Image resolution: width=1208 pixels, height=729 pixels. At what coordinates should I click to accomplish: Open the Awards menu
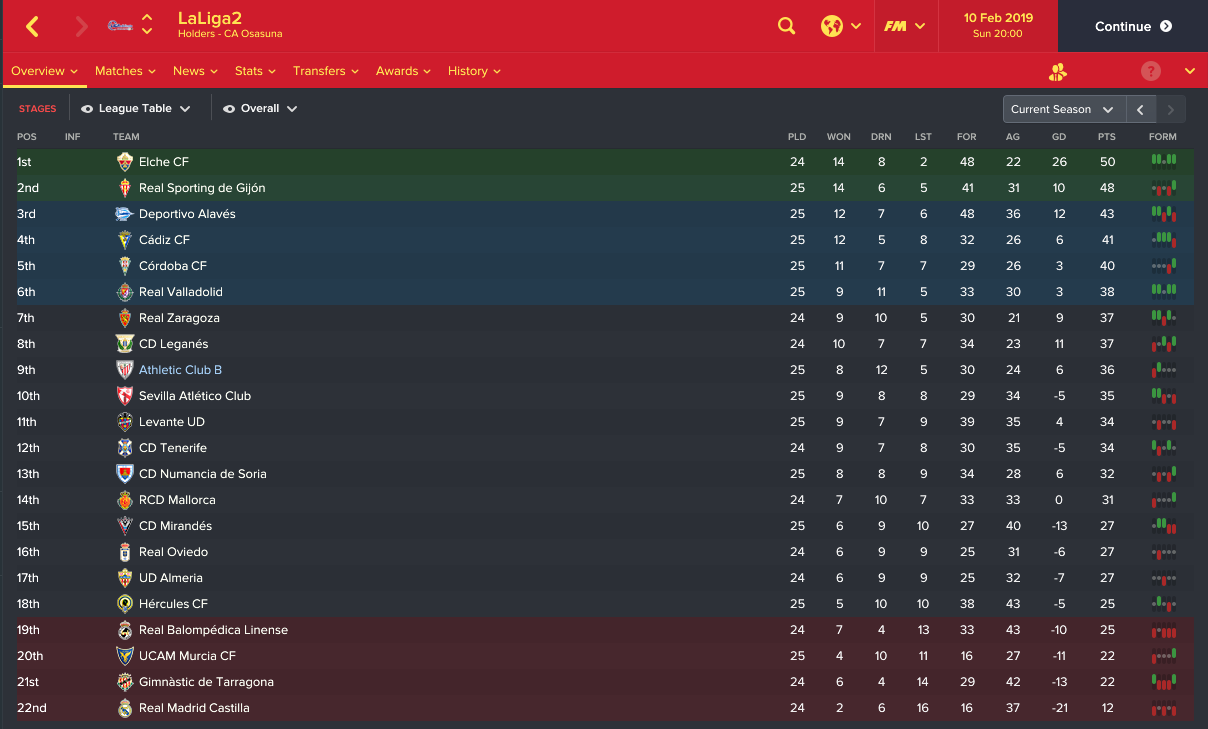pyautogui.click(x=403, y=71)
